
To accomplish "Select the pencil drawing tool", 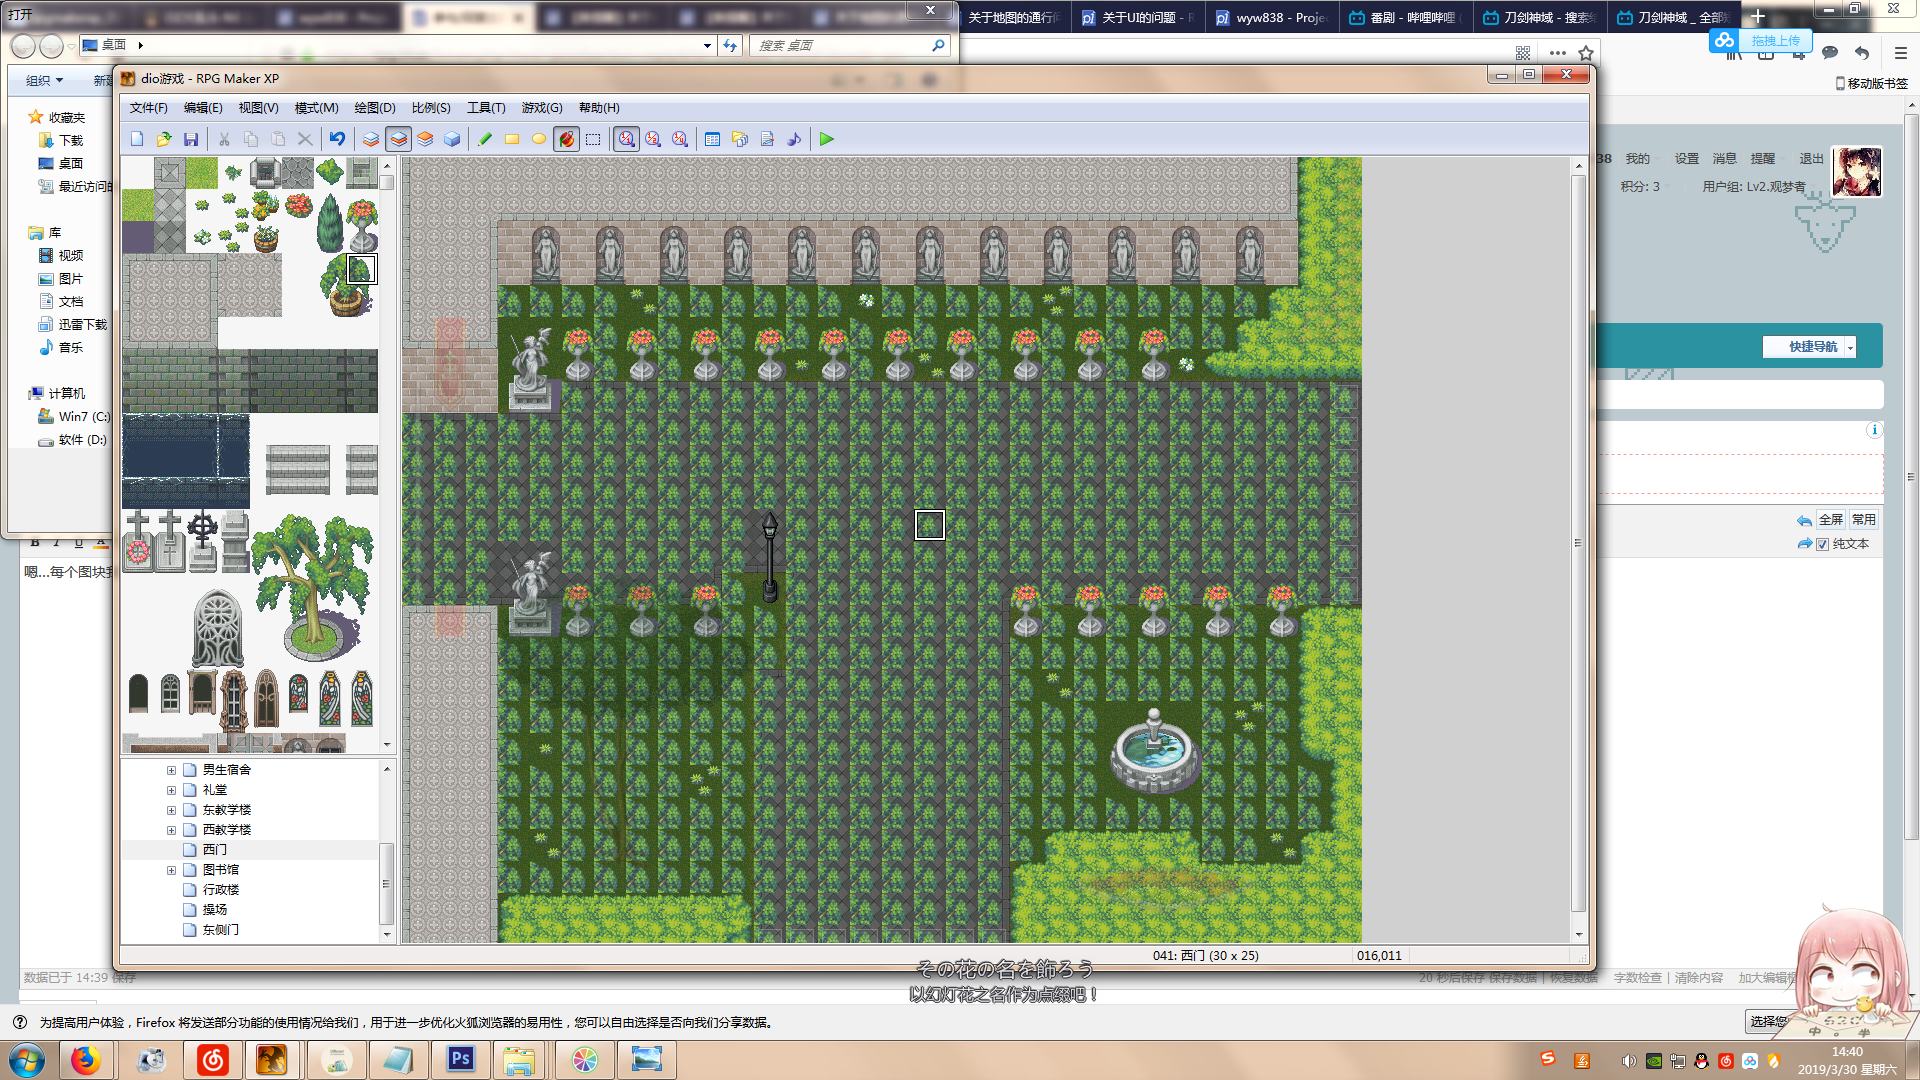I will click(x=485, y=139).
